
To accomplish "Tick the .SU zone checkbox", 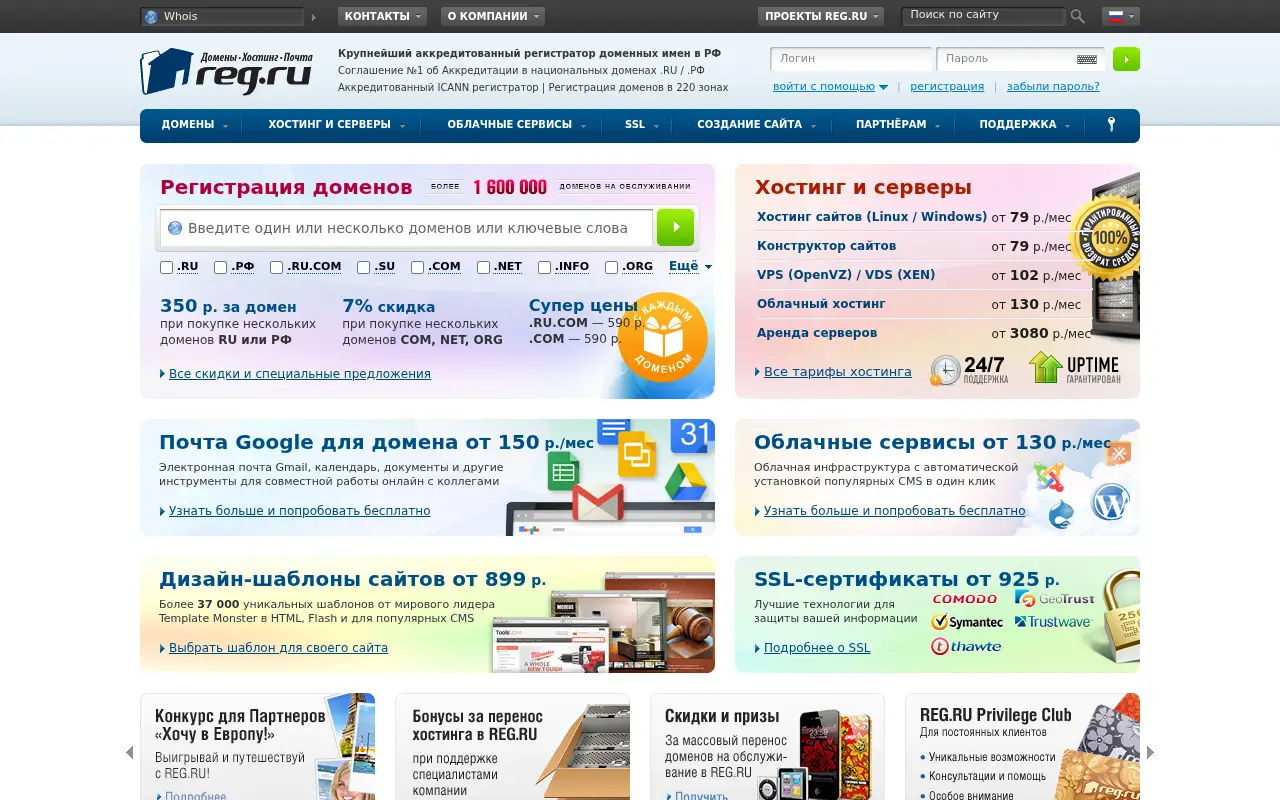I will tap(364, 267).
